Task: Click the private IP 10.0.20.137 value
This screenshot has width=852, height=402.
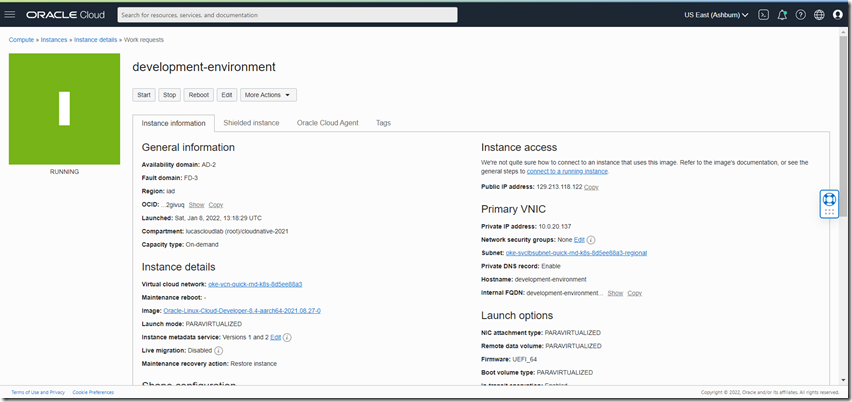Action: pyautogui.click(x=554, y=227)
